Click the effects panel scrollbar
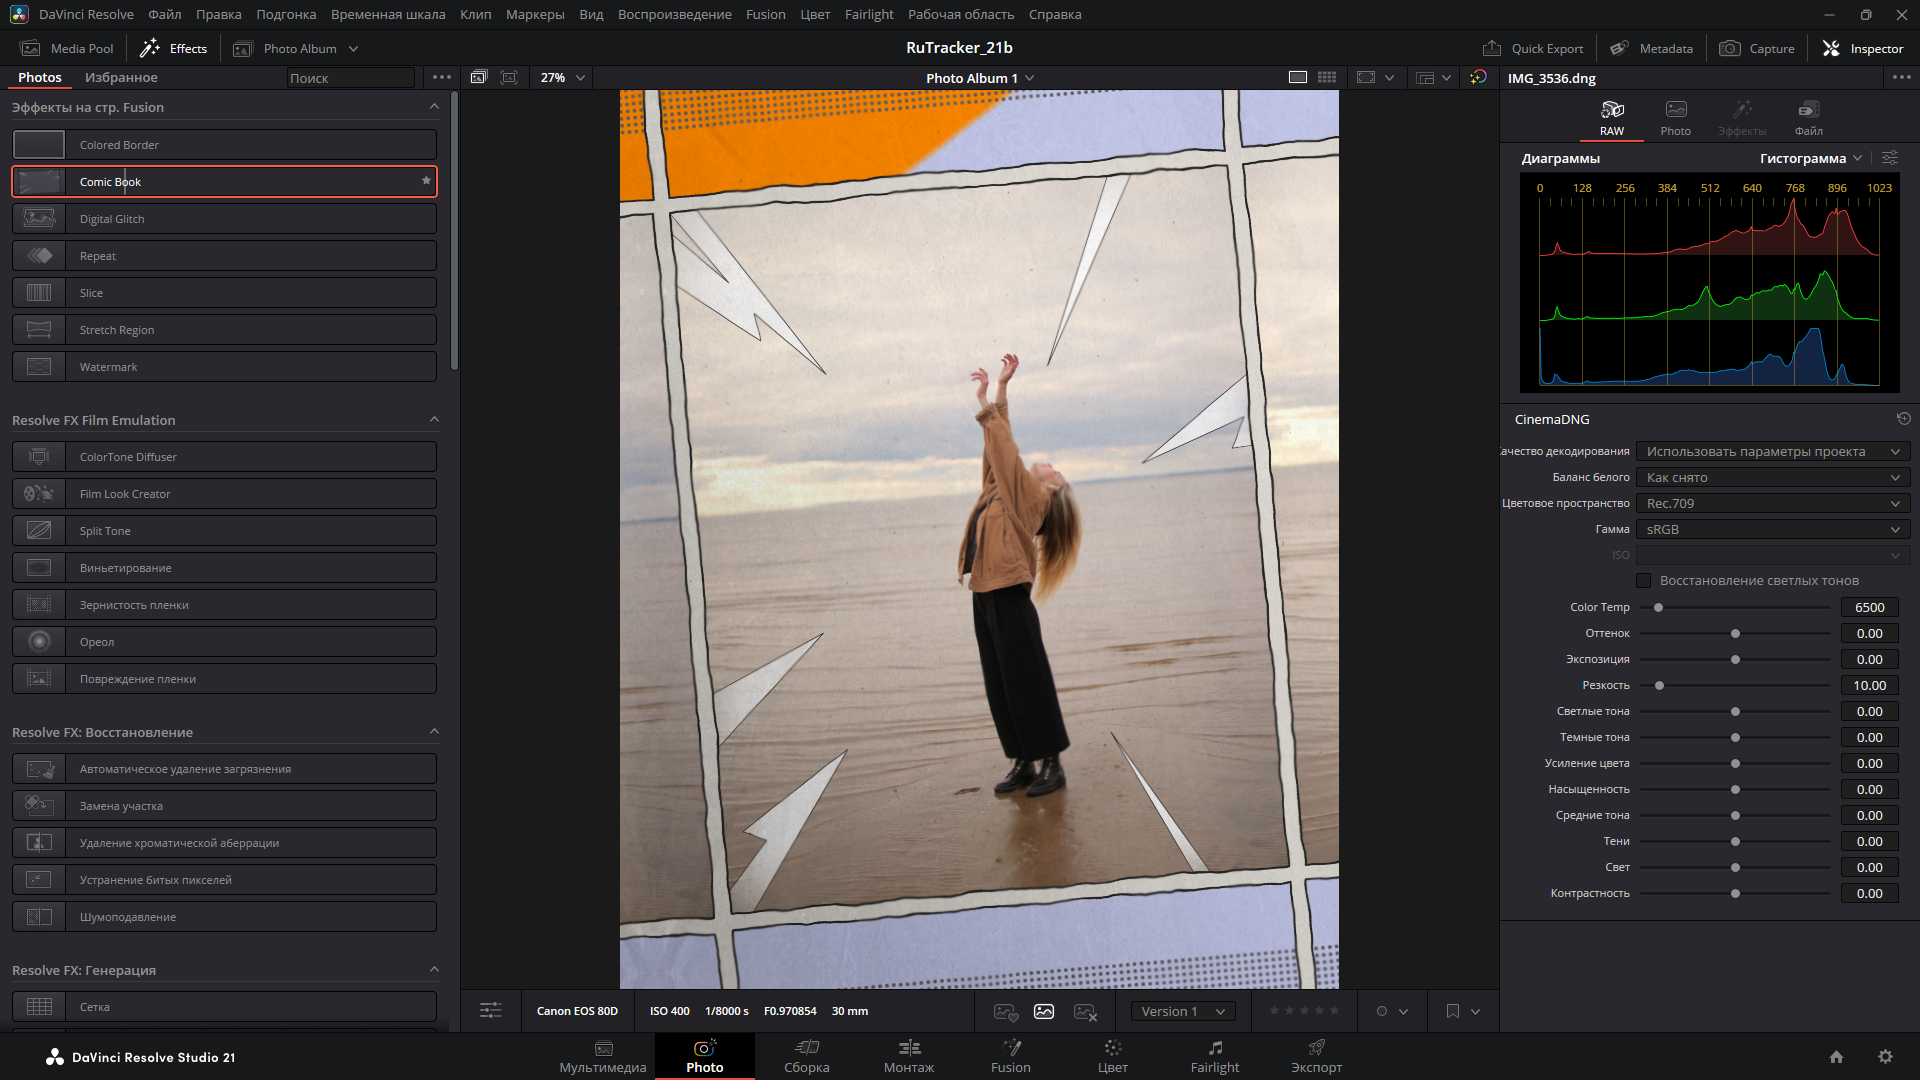This screenshot has height=1080, width=1920. click(x=455, y=231)
